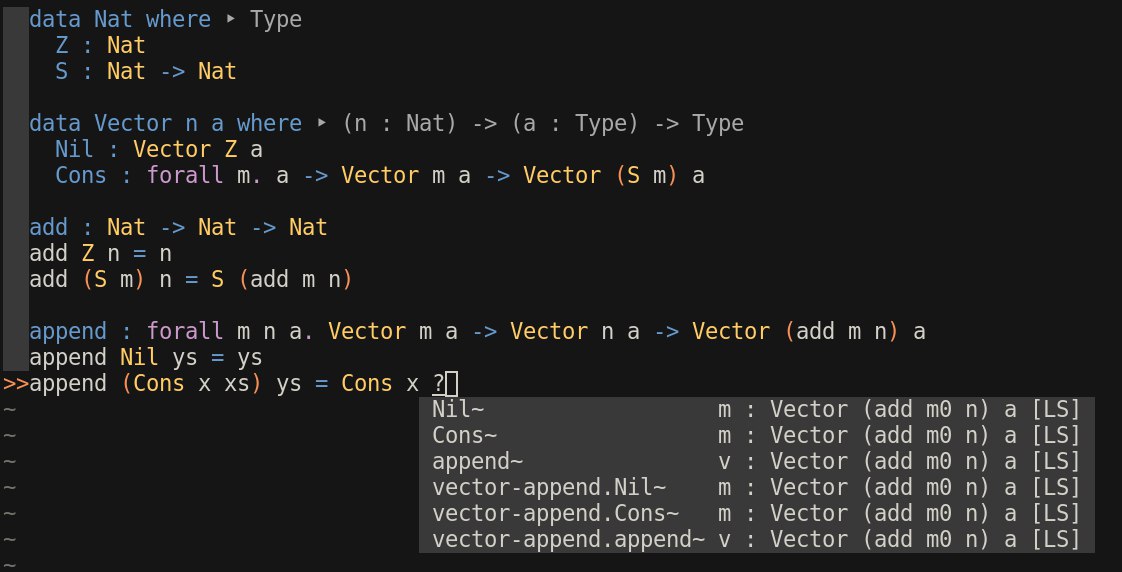The image size is (1122, 572).
Task: Click the >> sign marker in gutter
Action: click(15, 384)
